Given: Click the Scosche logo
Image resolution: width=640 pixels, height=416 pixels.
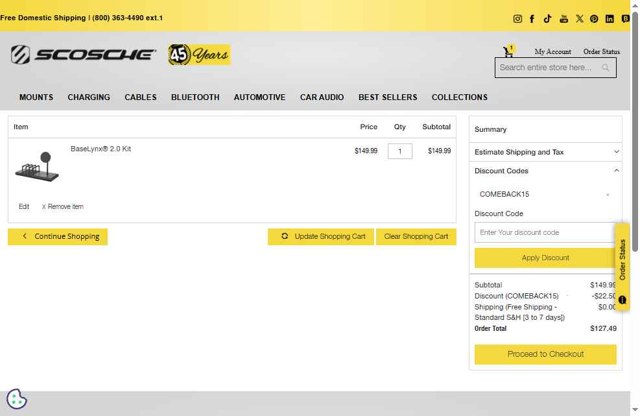Looking at the screenshot, I should 83,54.
